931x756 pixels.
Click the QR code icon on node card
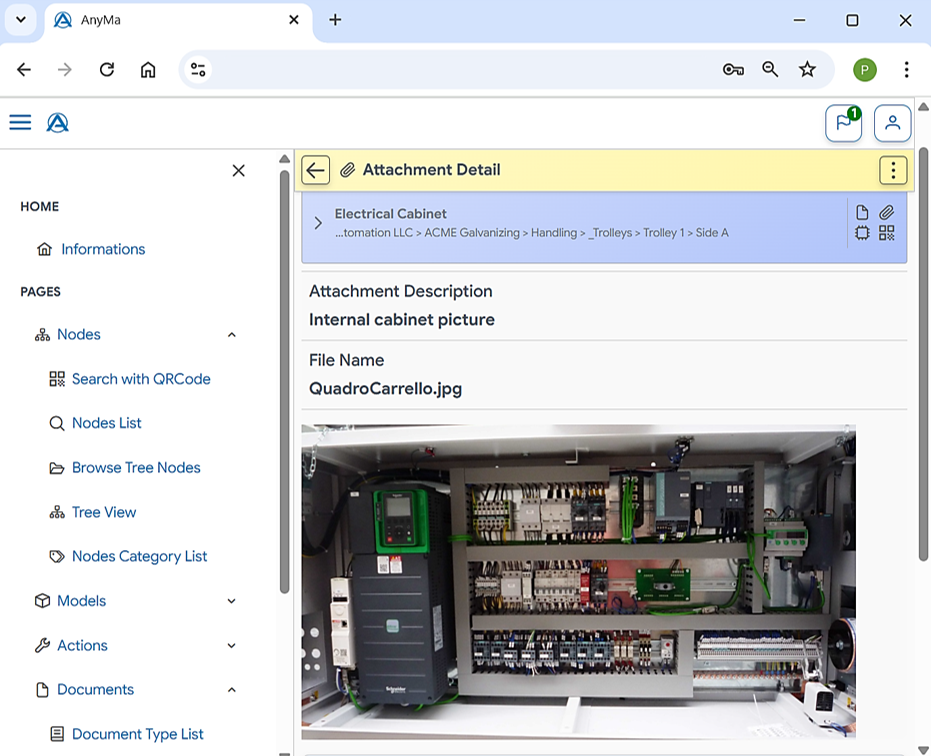tap(886, 233)
